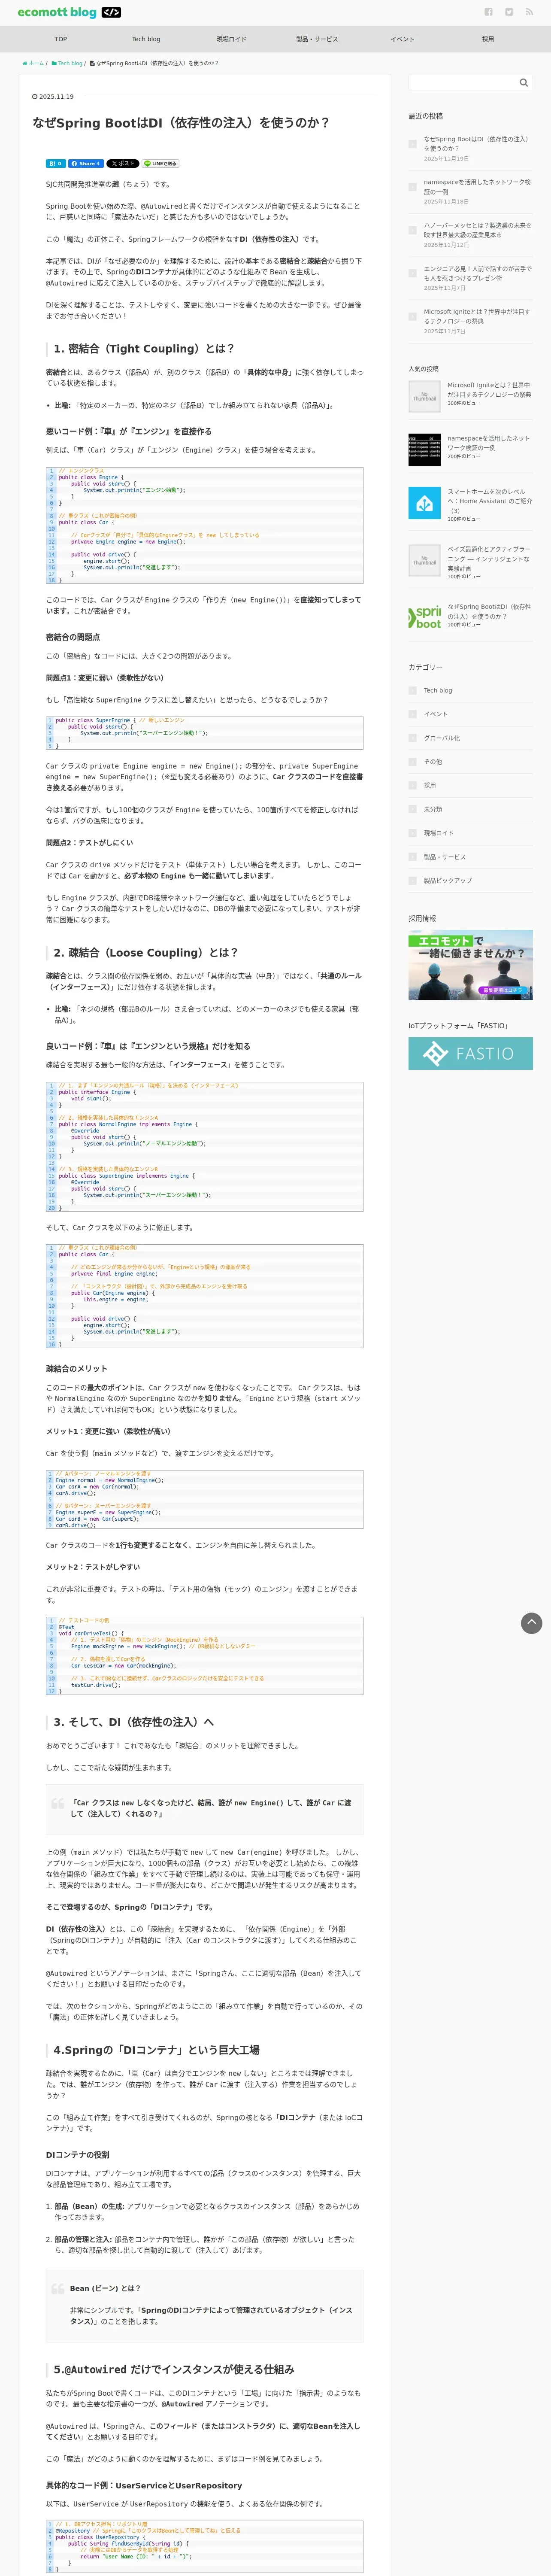Click heading 3. そして、DI（依存性の注入）へ
The width and height of the screenshot is (551, 2576).
pyautogui.click(x=133, y=1722)
